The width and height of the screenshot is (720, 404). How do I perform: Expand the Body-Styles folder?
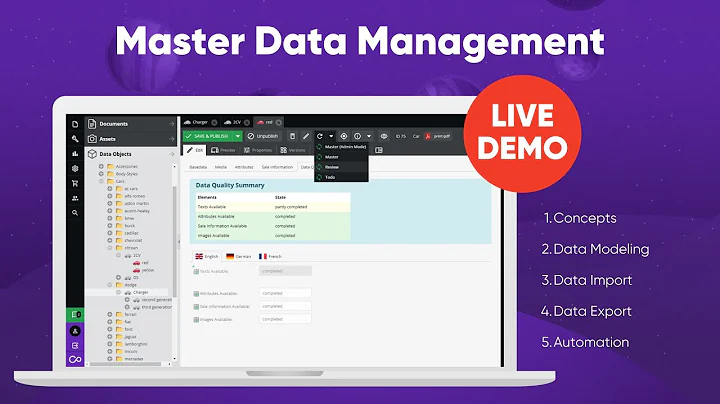101,174
